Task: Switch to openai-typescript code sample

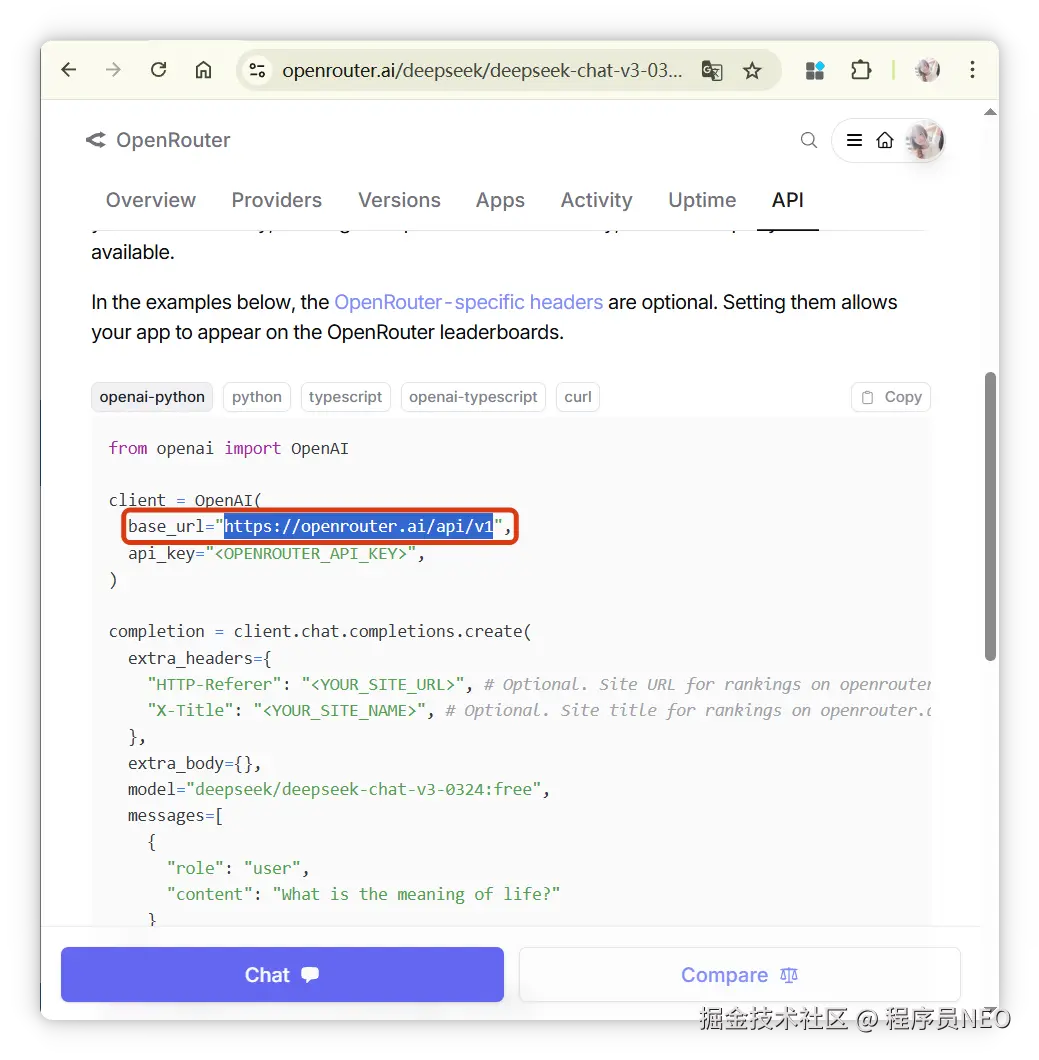Action: coord(473,397)
